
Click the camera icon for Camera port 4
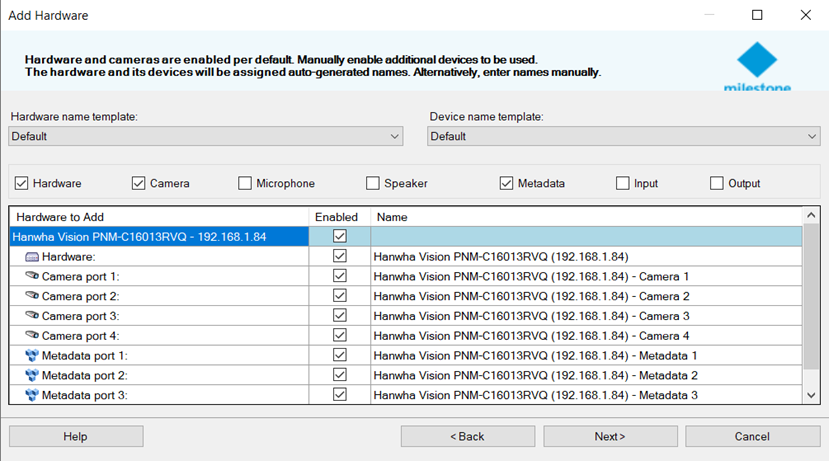tap(32, 335)
